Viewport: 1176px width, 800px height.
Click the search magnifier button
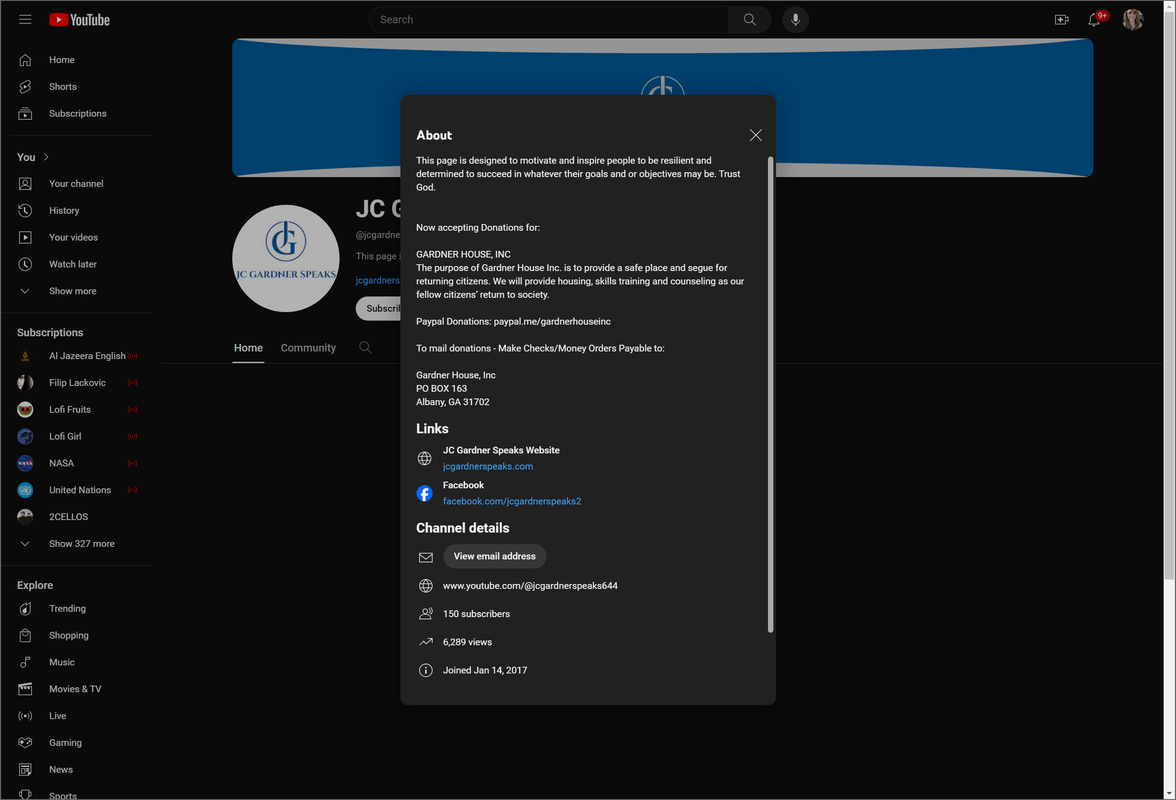(x=749, y=19)
